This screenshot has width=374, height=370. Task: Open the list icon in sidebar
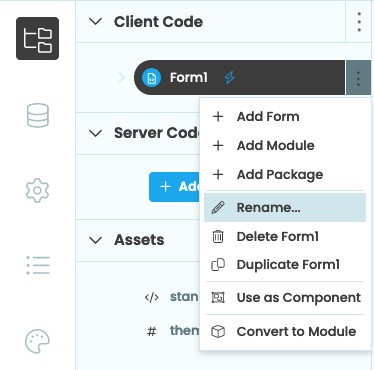[38, 265]
